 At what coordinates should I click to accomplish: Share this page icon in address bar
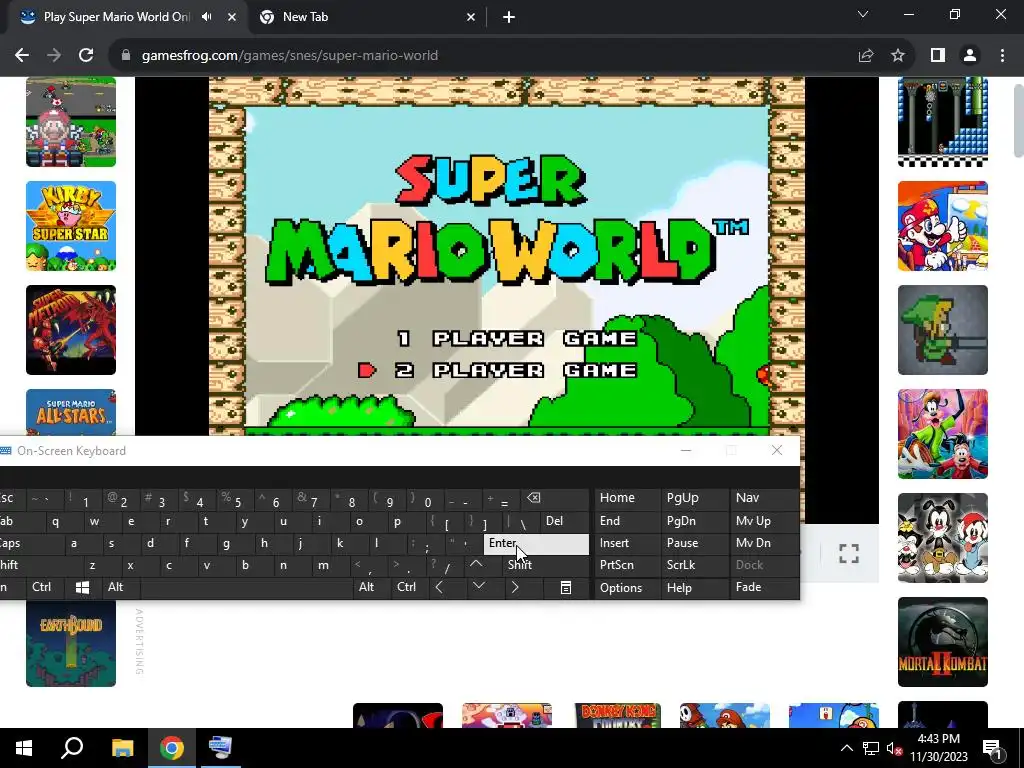[x=866, y=56]
